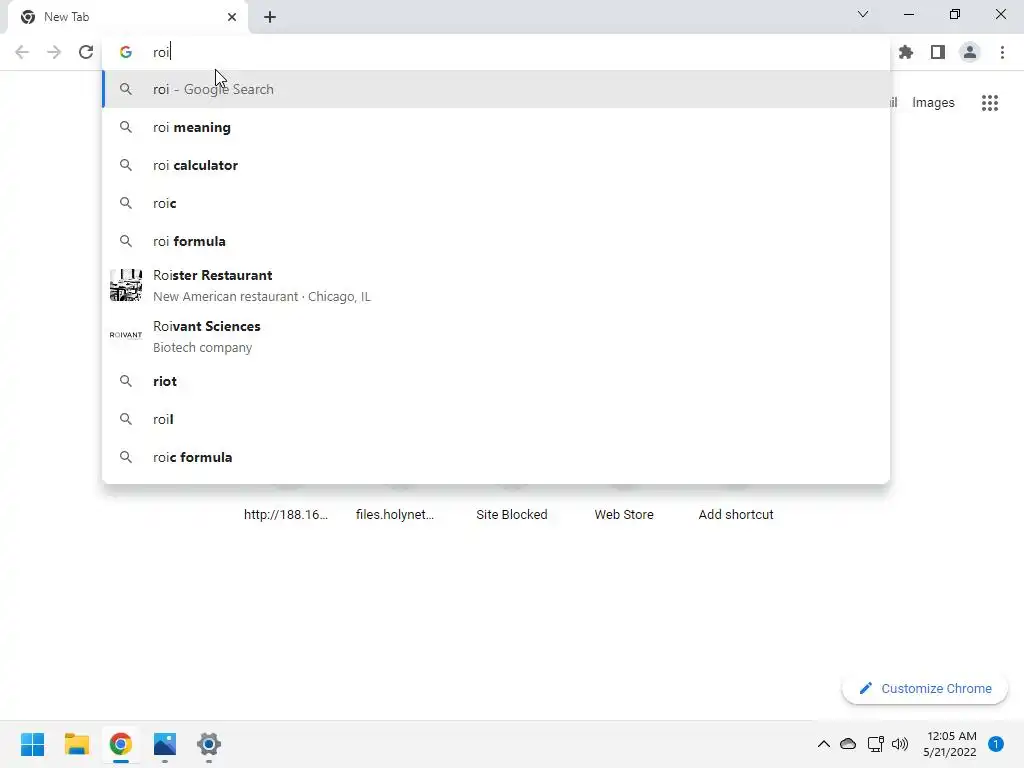Image resolution: width=1024 pixels, height=768 pixels.
Task: Choose the 'riot' suggestion
Action: pyautogui.click(x=496, y=381)
